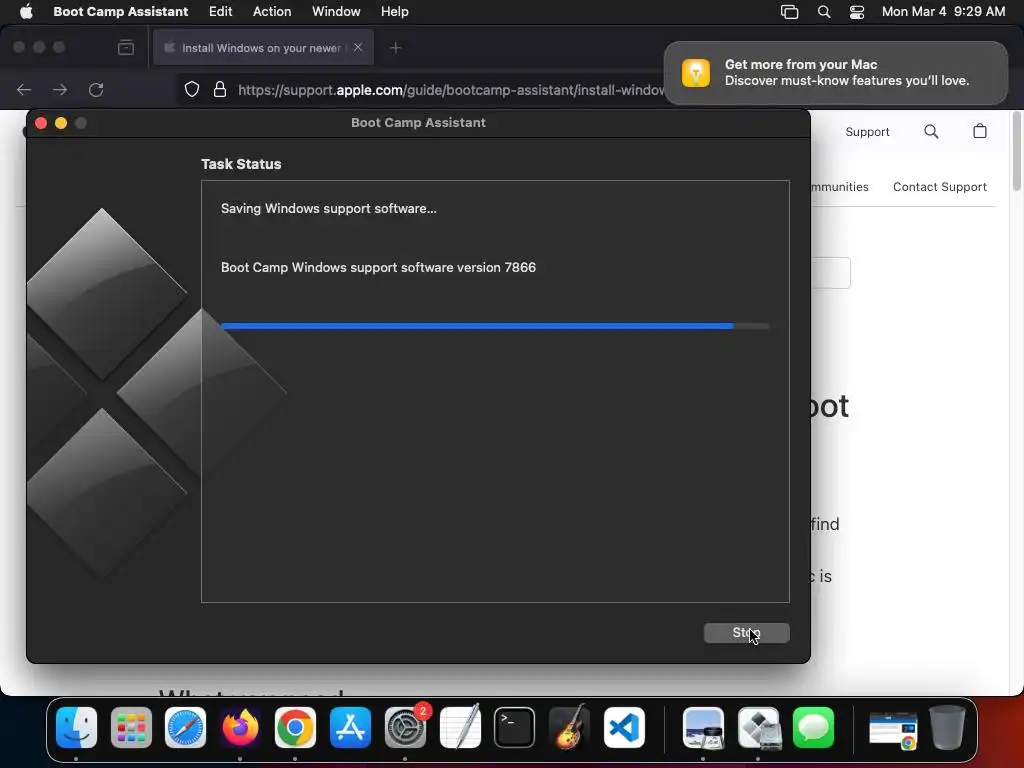Click the Stop button in Boot Camp Assistant
1024x768 pixels.
746,632
